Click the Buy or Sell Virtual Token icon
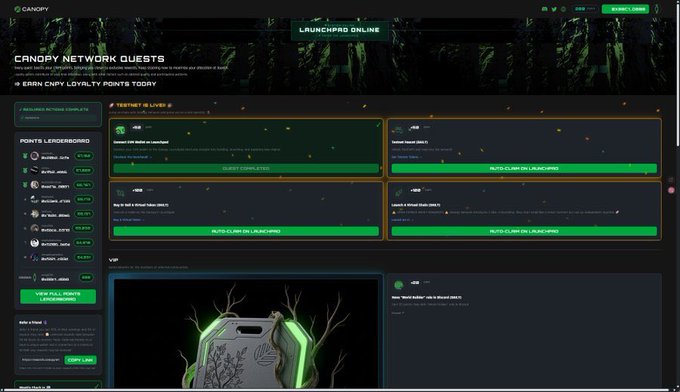 [x=120, y=193]
